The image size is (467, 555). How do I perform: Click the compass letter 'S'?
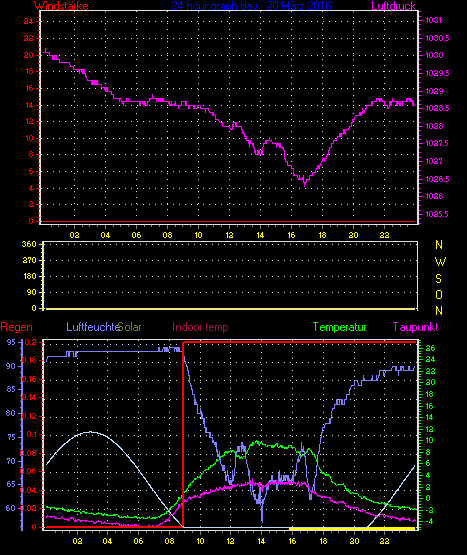pos(438,279)
